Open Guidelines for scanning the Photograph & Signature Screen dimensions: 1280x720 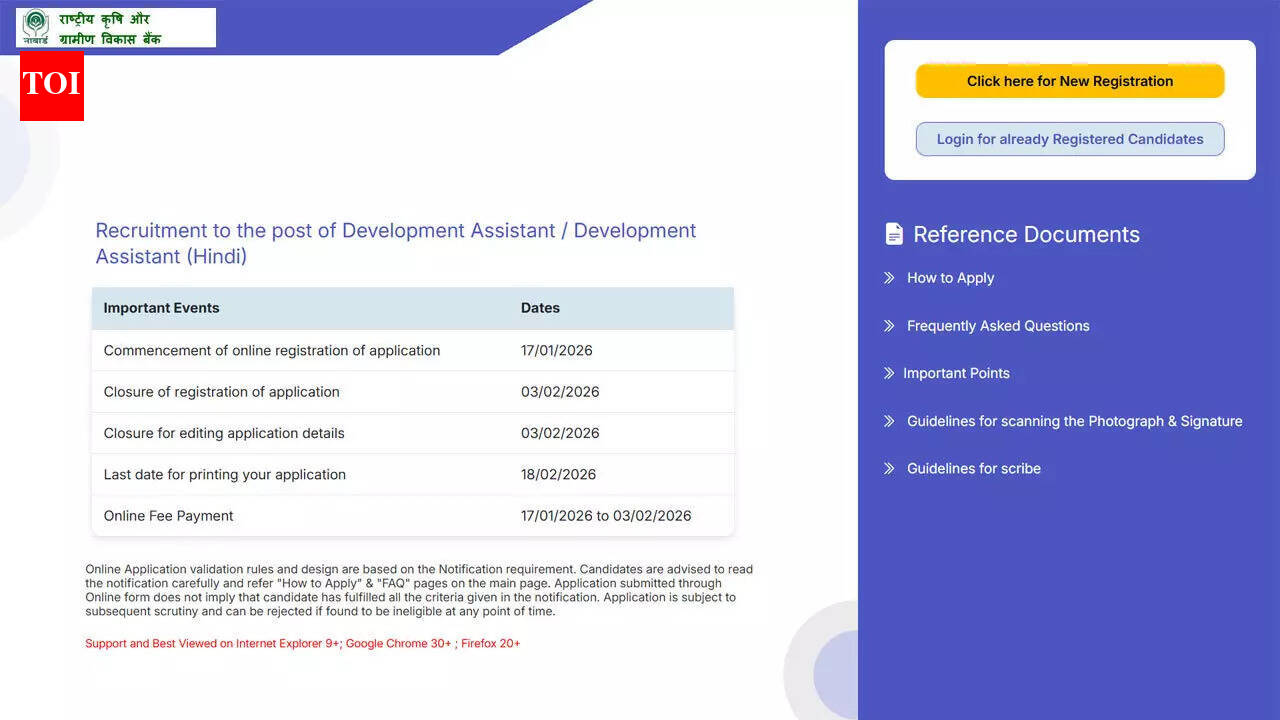[x=1074, y=421]
